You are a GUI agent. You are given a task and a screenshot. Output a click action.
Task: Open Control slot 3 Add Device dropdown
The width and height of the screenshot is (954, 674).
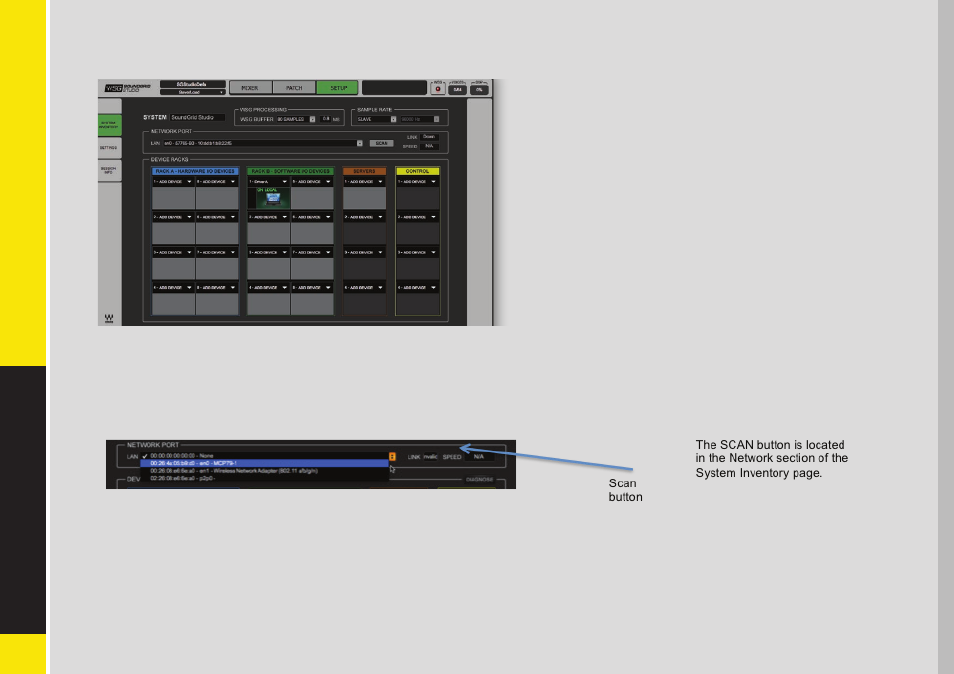[x=417, y=252]
